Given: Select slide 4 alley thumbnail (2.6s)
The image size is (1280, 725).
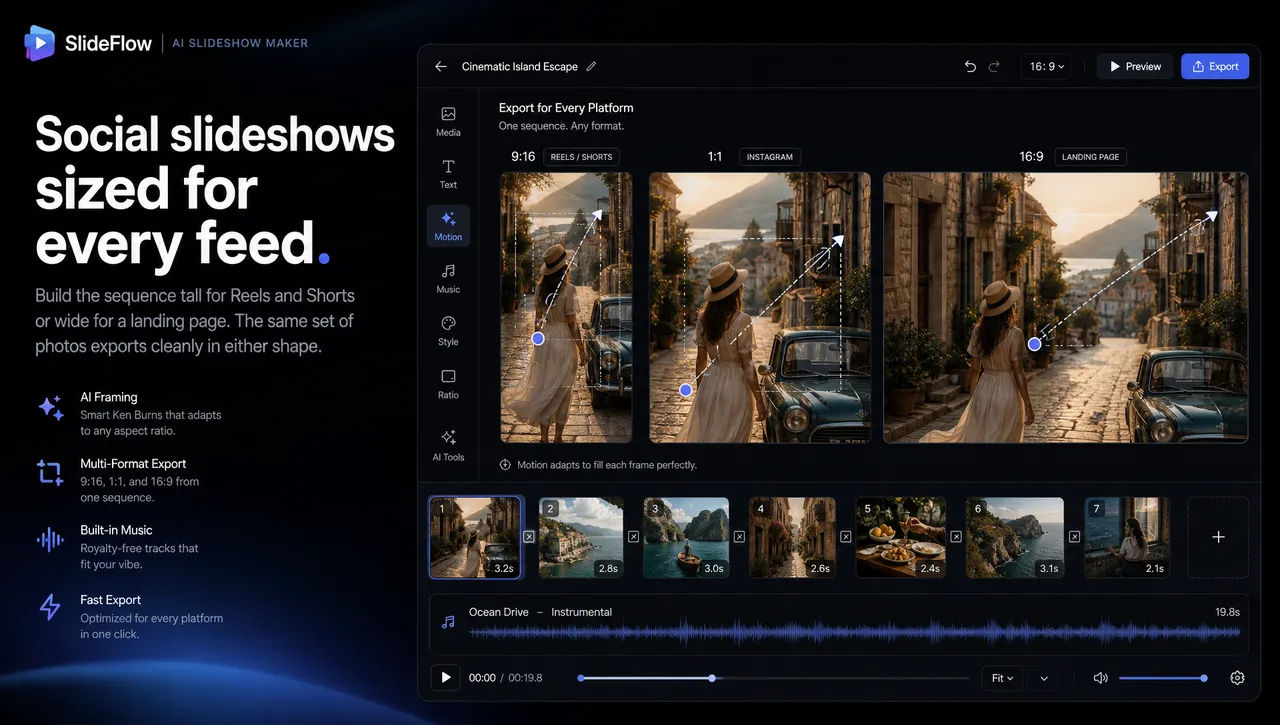Looking at the screenshot, I should point(791,537).
